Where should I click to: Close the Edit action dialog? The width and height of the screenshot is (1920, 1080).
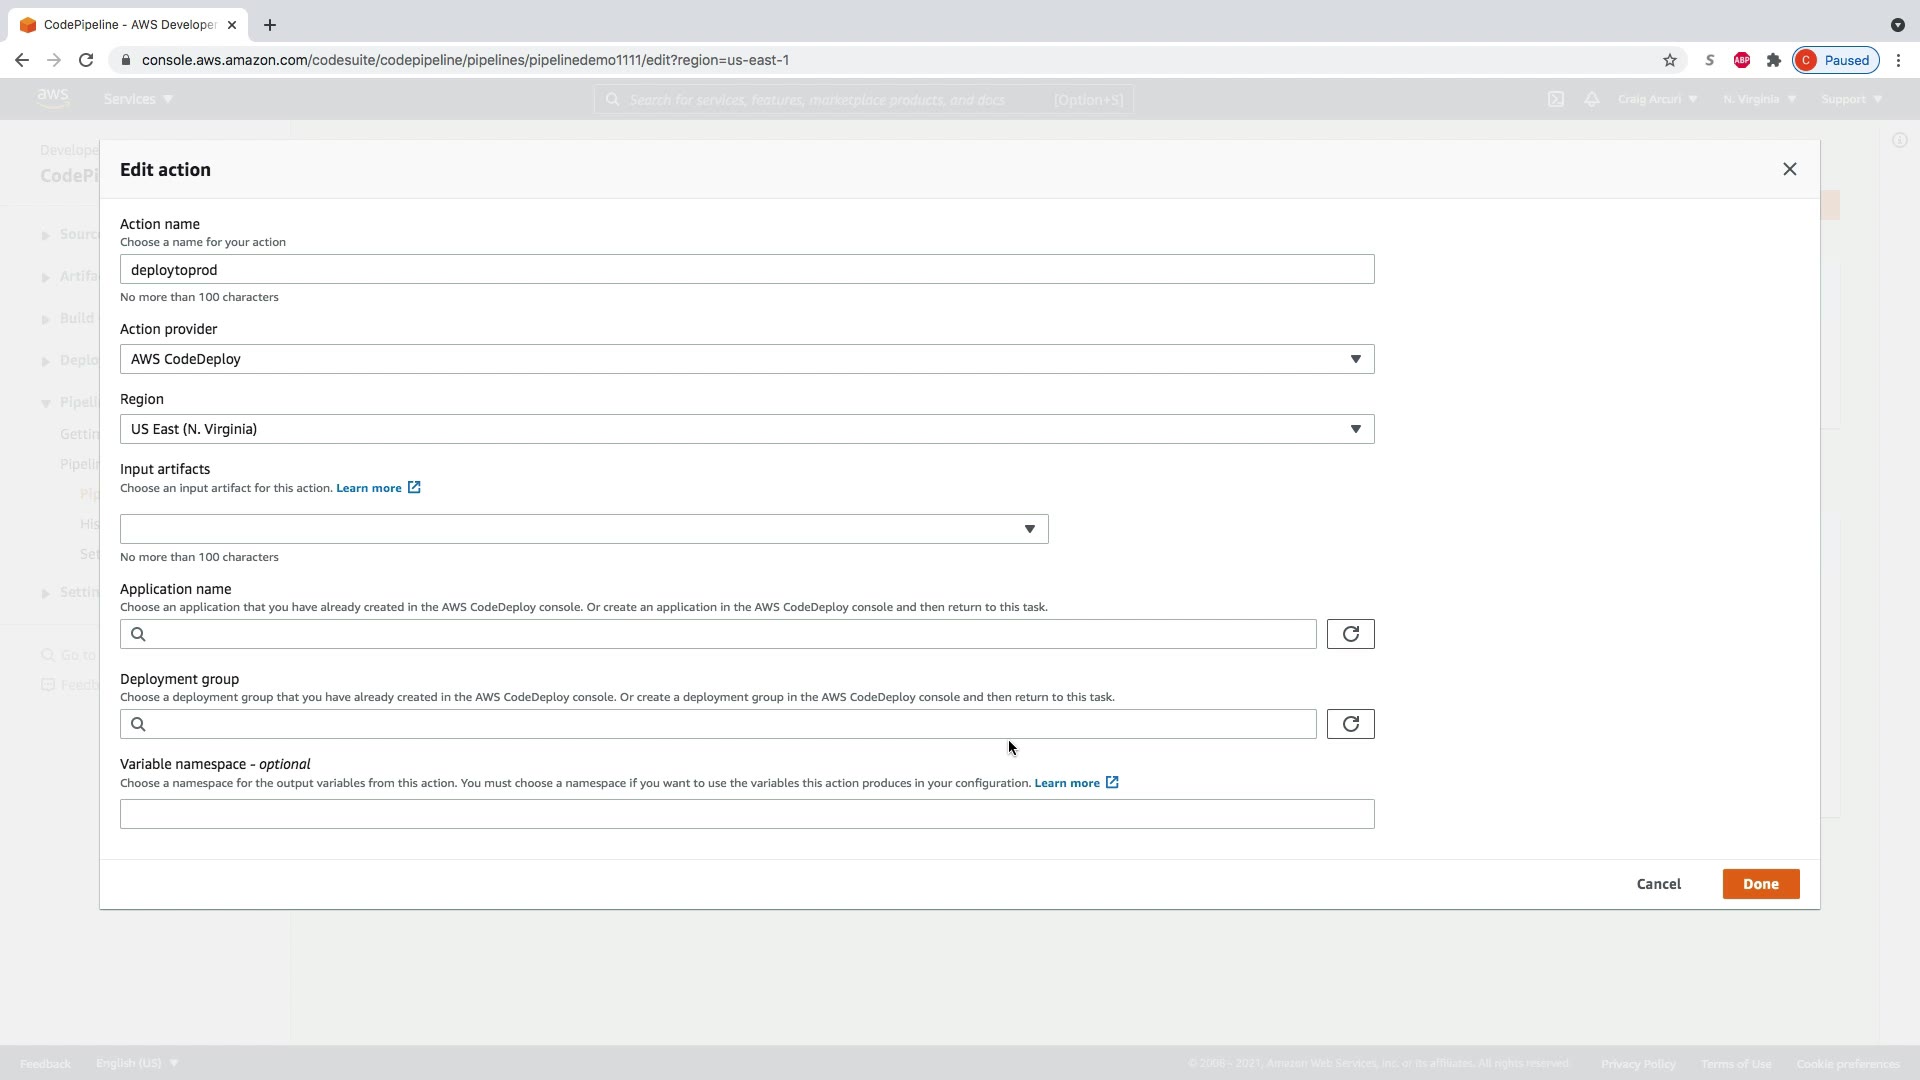tap(1789, 169)
